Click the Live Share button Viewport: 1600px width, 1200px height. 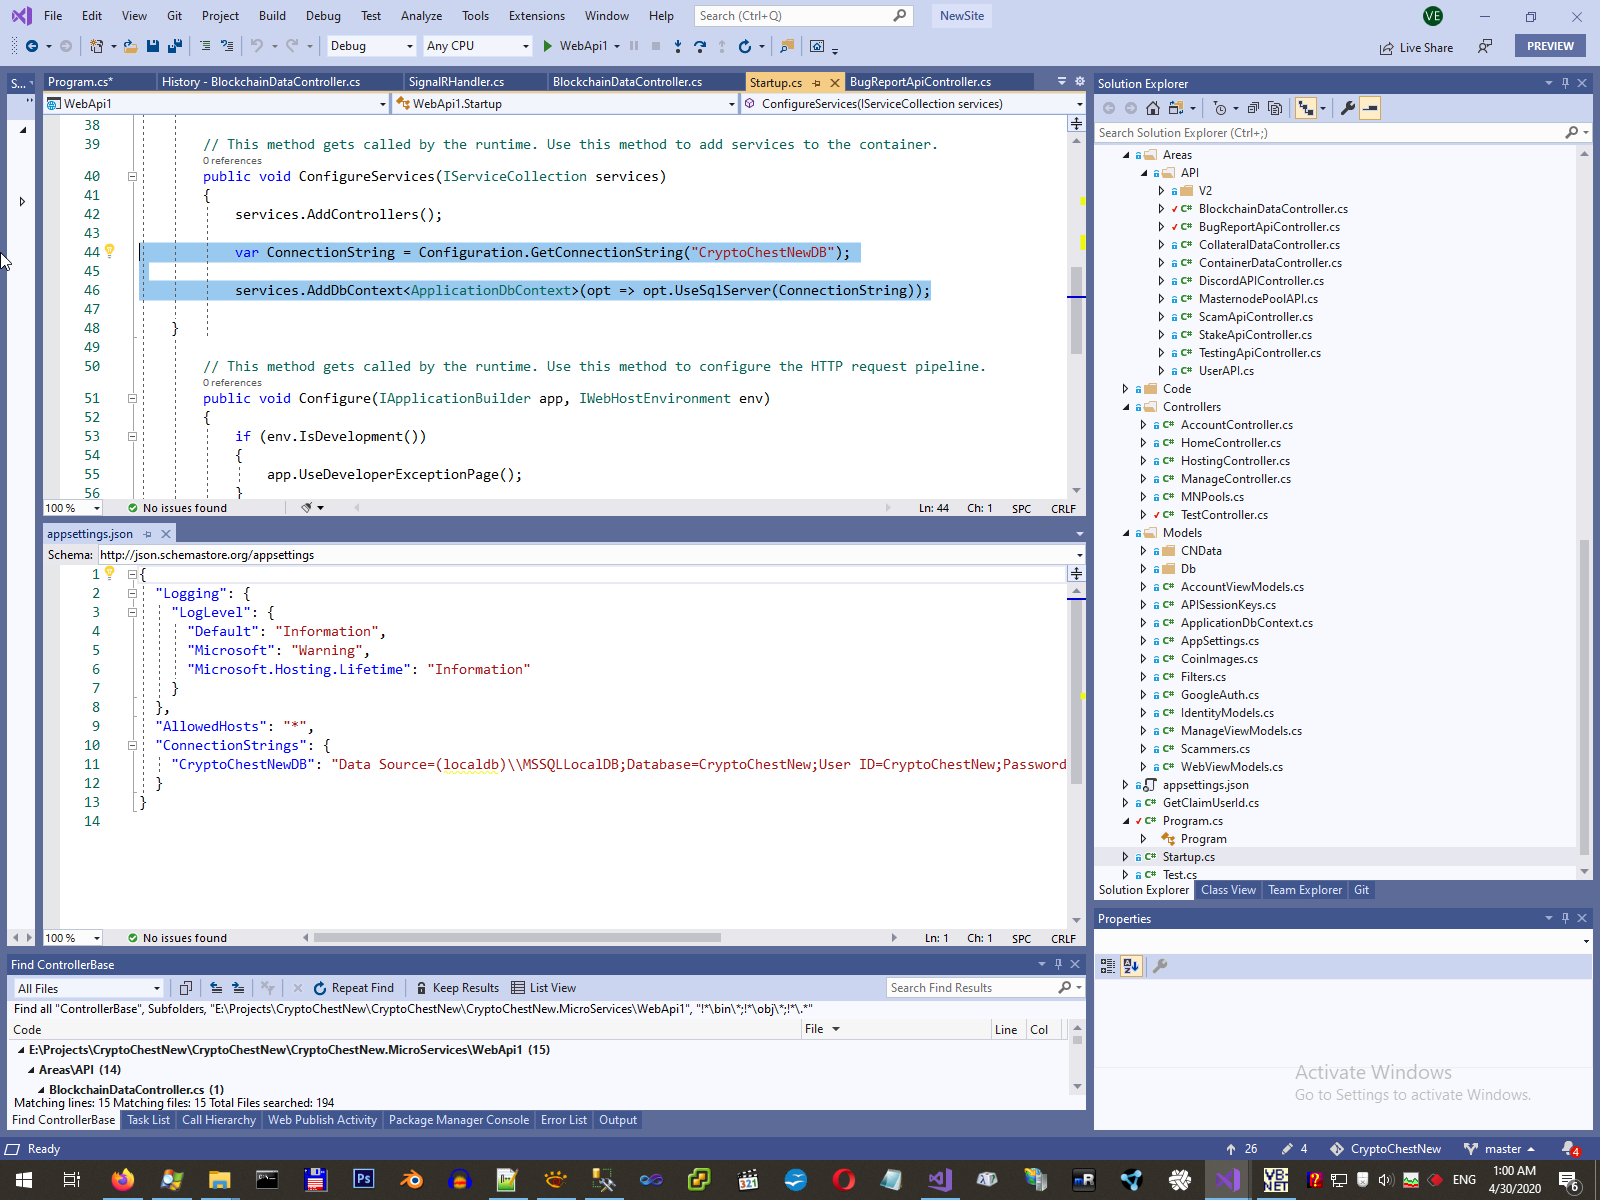pyautogui.click(x=1416, y=47)
